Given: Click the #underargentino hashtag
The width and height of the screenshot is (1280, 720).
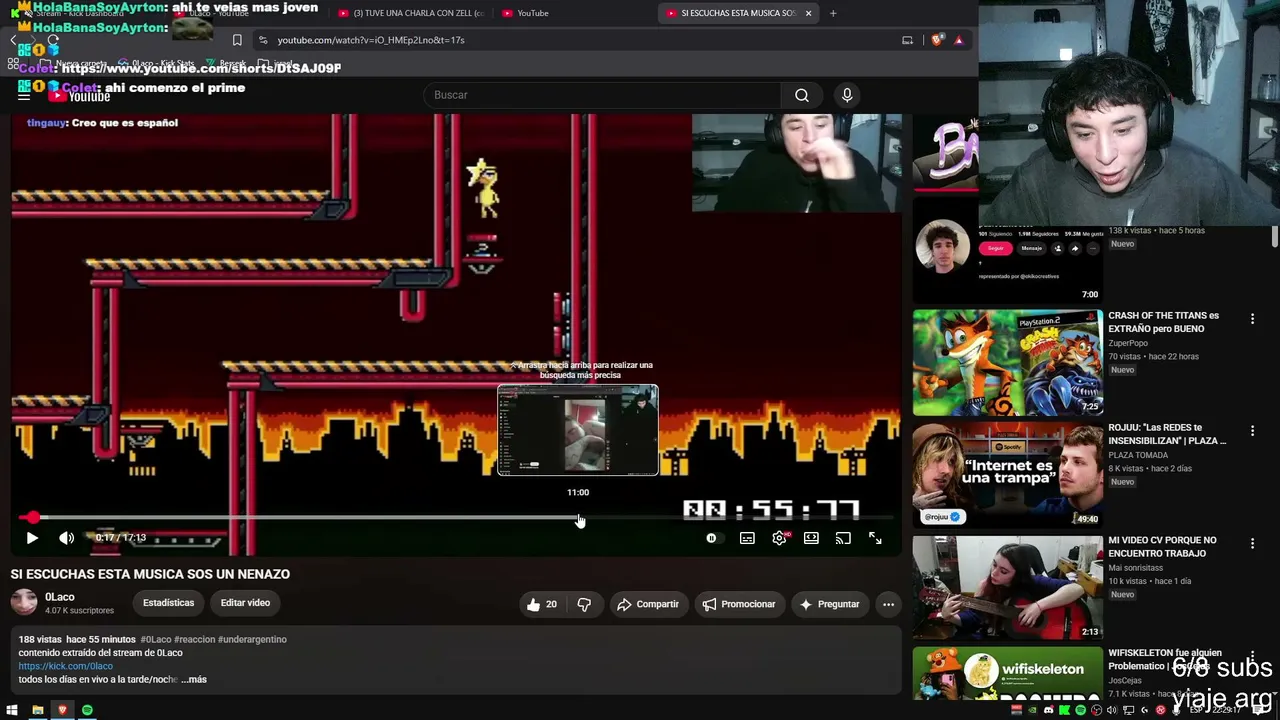Looking at the screenshot, I should click(x=252, y=639).
